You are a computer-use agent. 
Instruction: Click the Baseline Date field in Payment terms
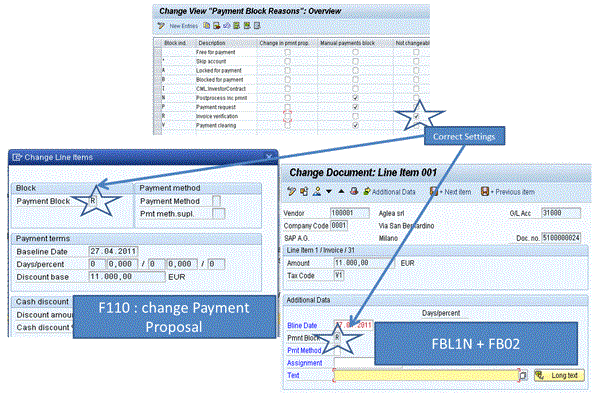pyautogui.click(x=113, y=251)
